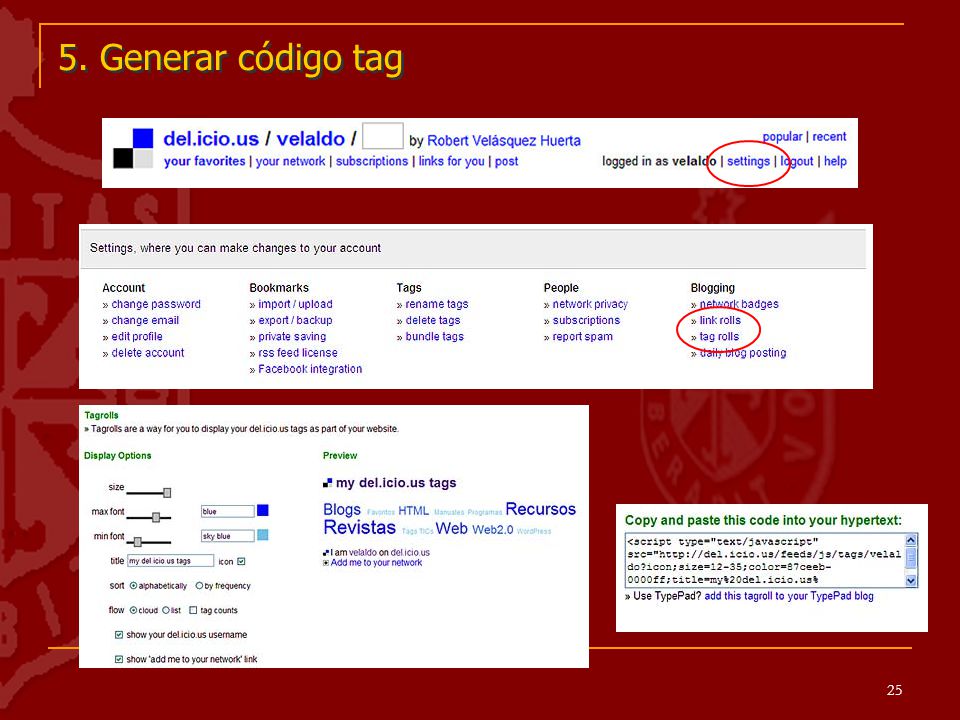The height and width of the screenshot is (720, 960).
Task: Open your network link
Action: click(x=290, y=161)
